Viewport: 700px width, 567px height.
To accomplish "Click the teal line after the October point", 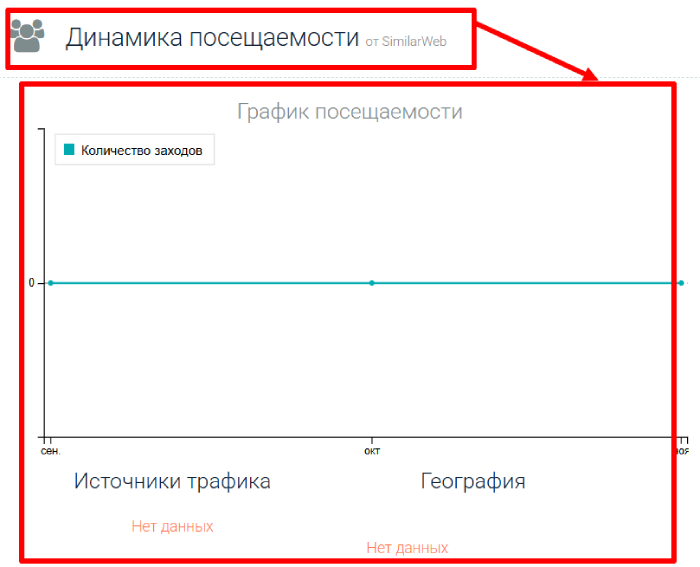I will pyautogui.click(x=525, y=283).
